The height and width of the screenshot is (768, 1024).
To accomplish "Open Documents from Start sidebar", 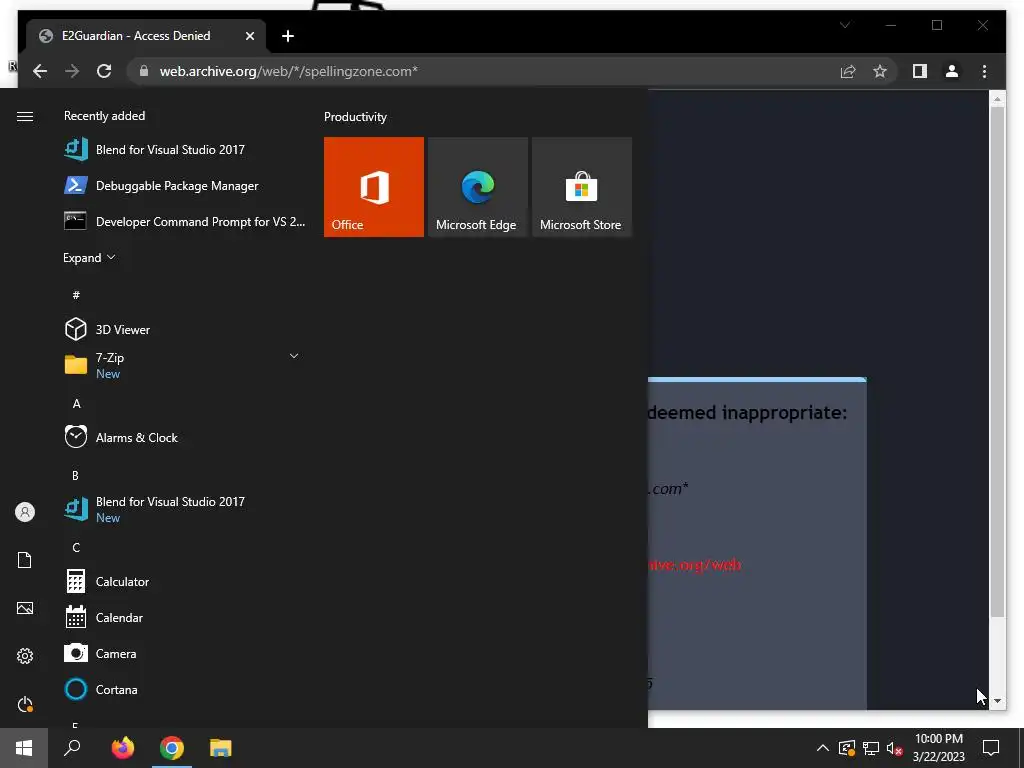I will coord(25,560).
